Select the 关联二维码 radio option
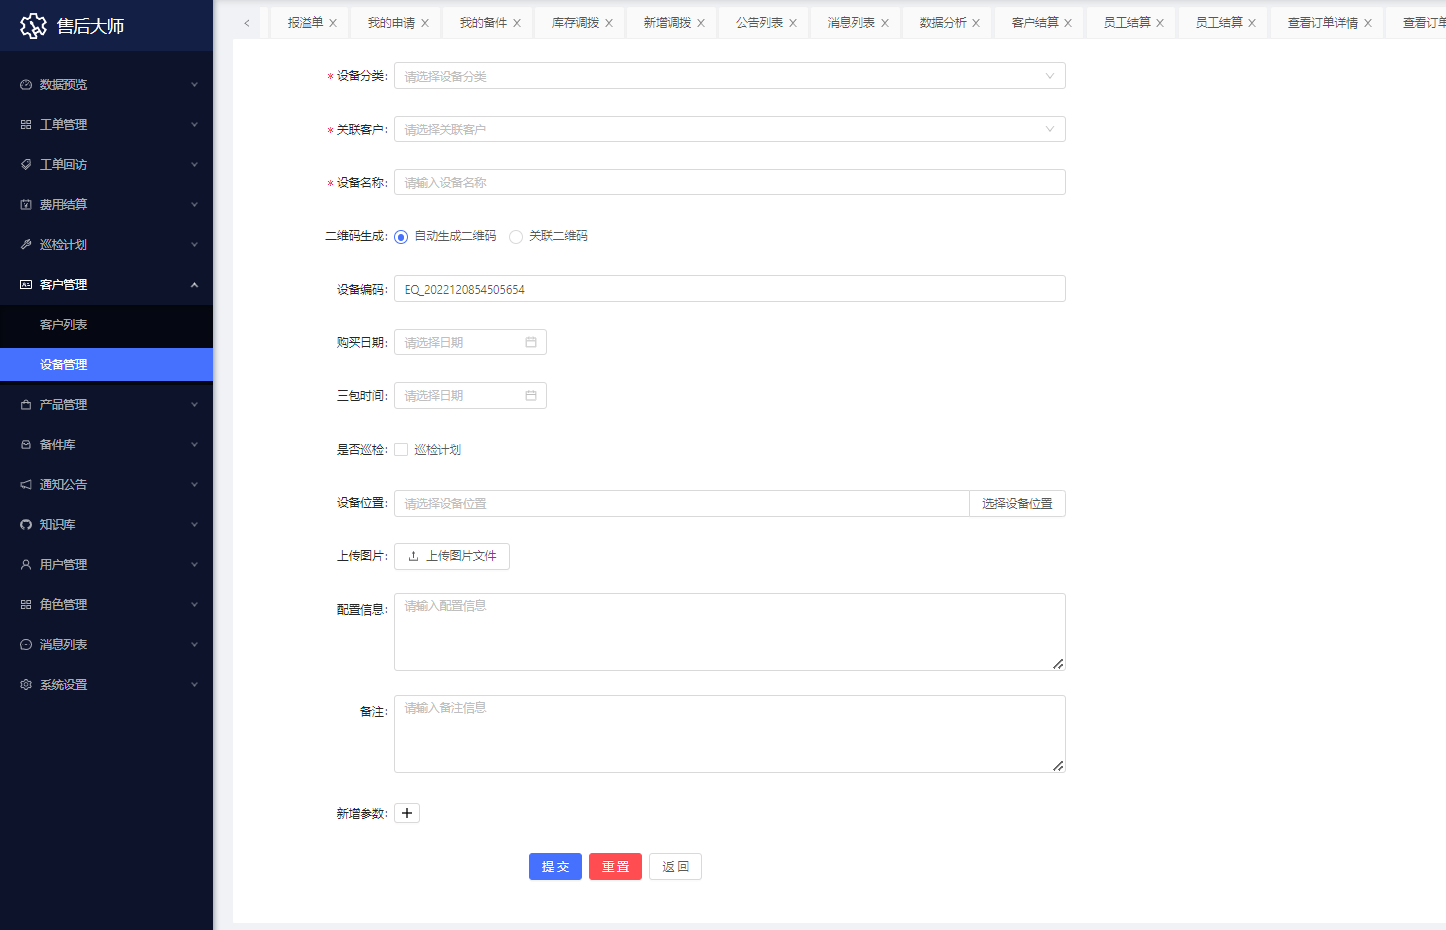 (x=516, y=237)
